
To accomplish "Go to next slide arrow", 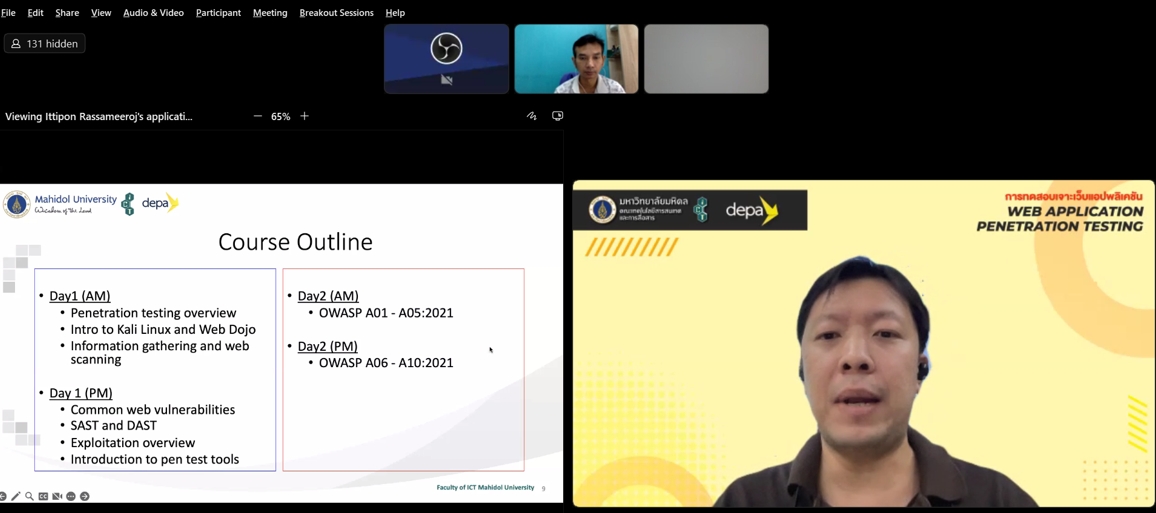I will coord(85,496).
